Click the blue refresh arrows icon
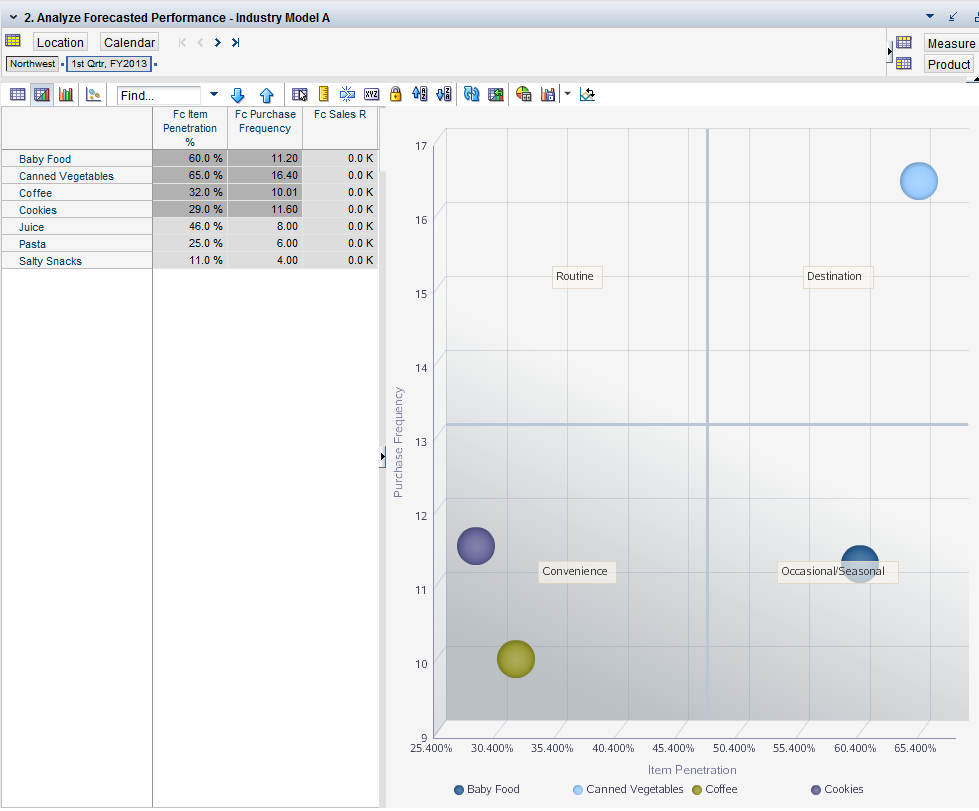 pos(471,94)
